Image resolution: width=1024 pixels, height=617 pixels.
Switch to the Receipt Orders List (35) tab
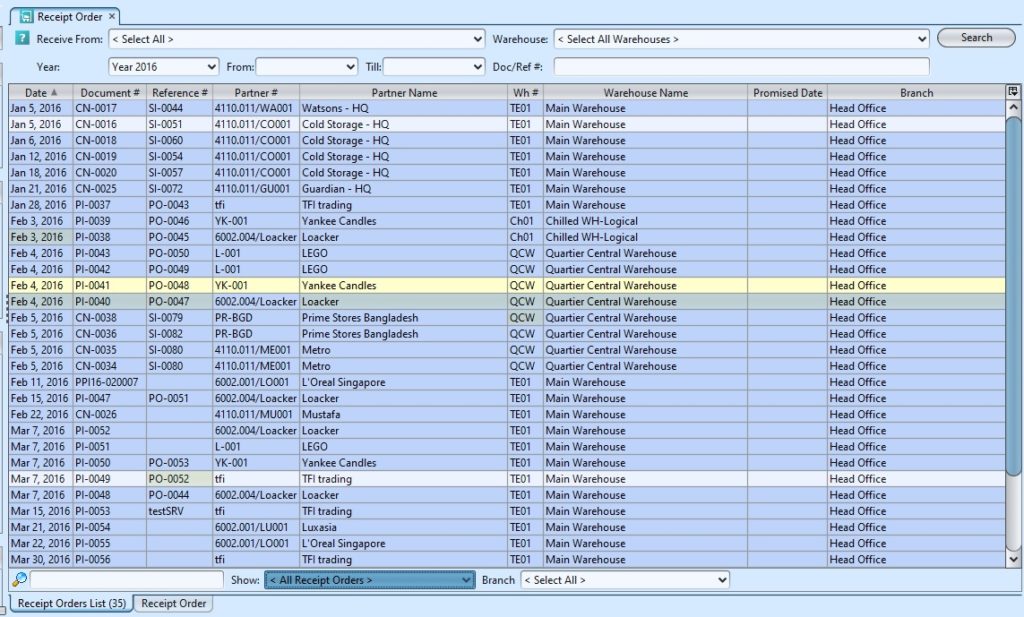pyautogui.click(x=72, y=603)
